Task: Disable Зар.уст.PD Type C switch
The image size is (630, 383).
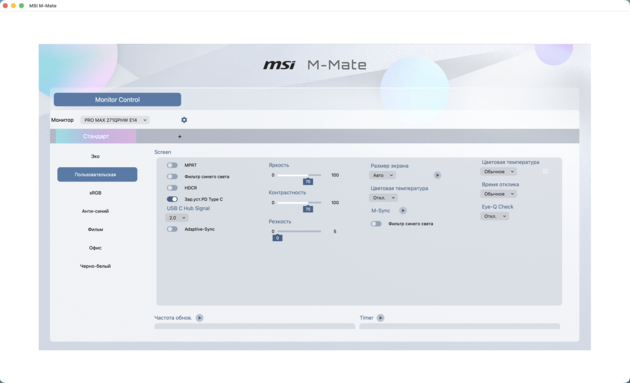Action: pyautogui.click(x=172, y=199)
